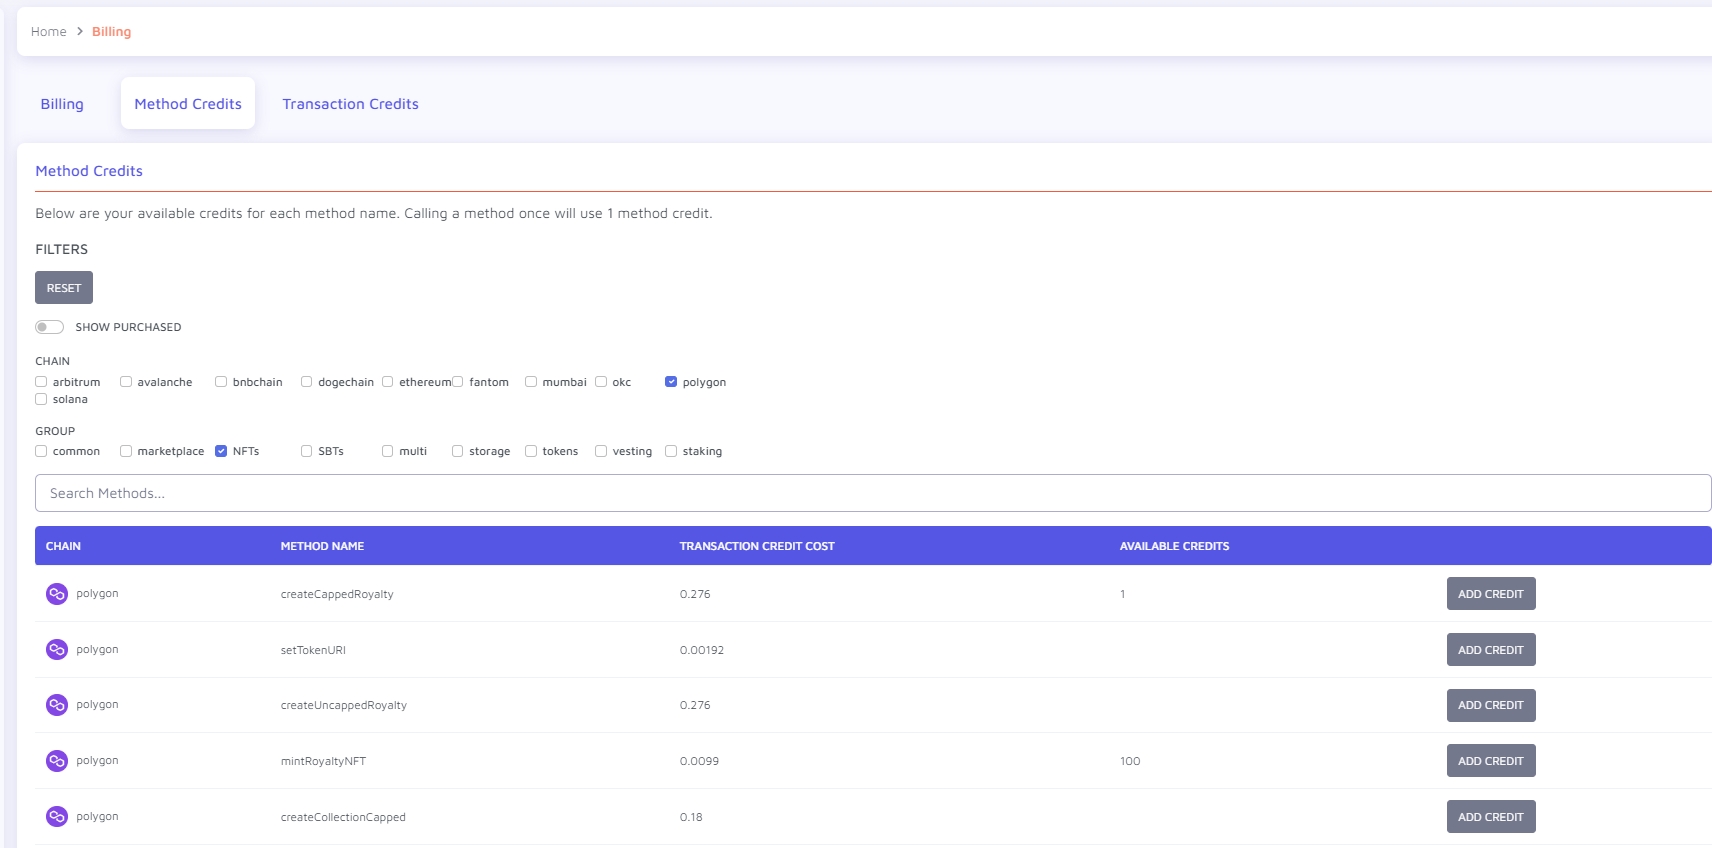The height and width of the screenshot is (848, 1712).
Task: Check the marketplace group checkbox
Action: click(126, 451)
